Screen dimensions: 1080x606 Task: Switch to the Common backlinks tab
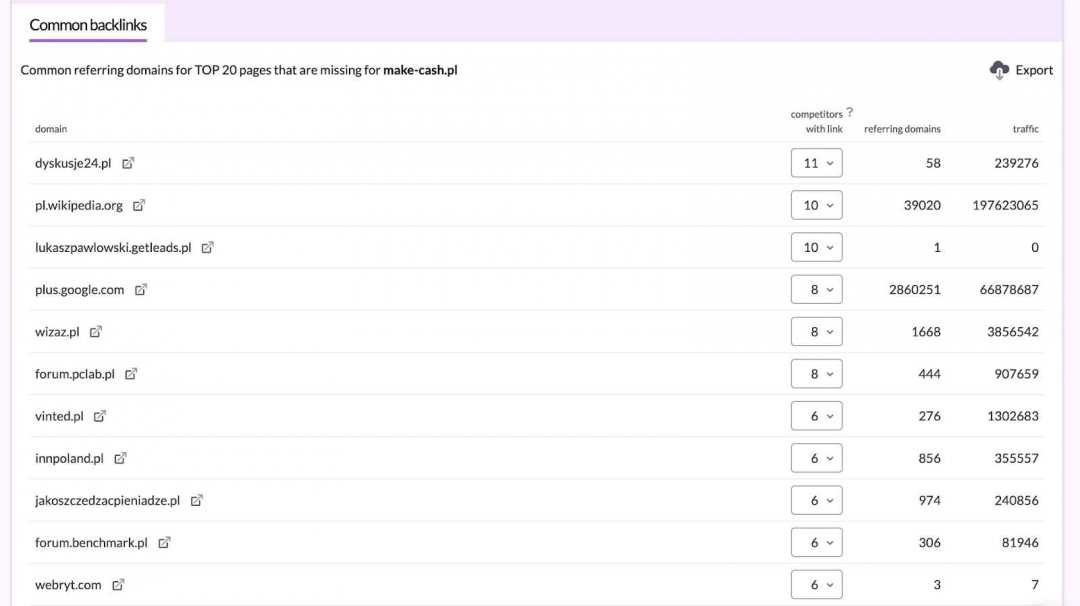(88, 25)
